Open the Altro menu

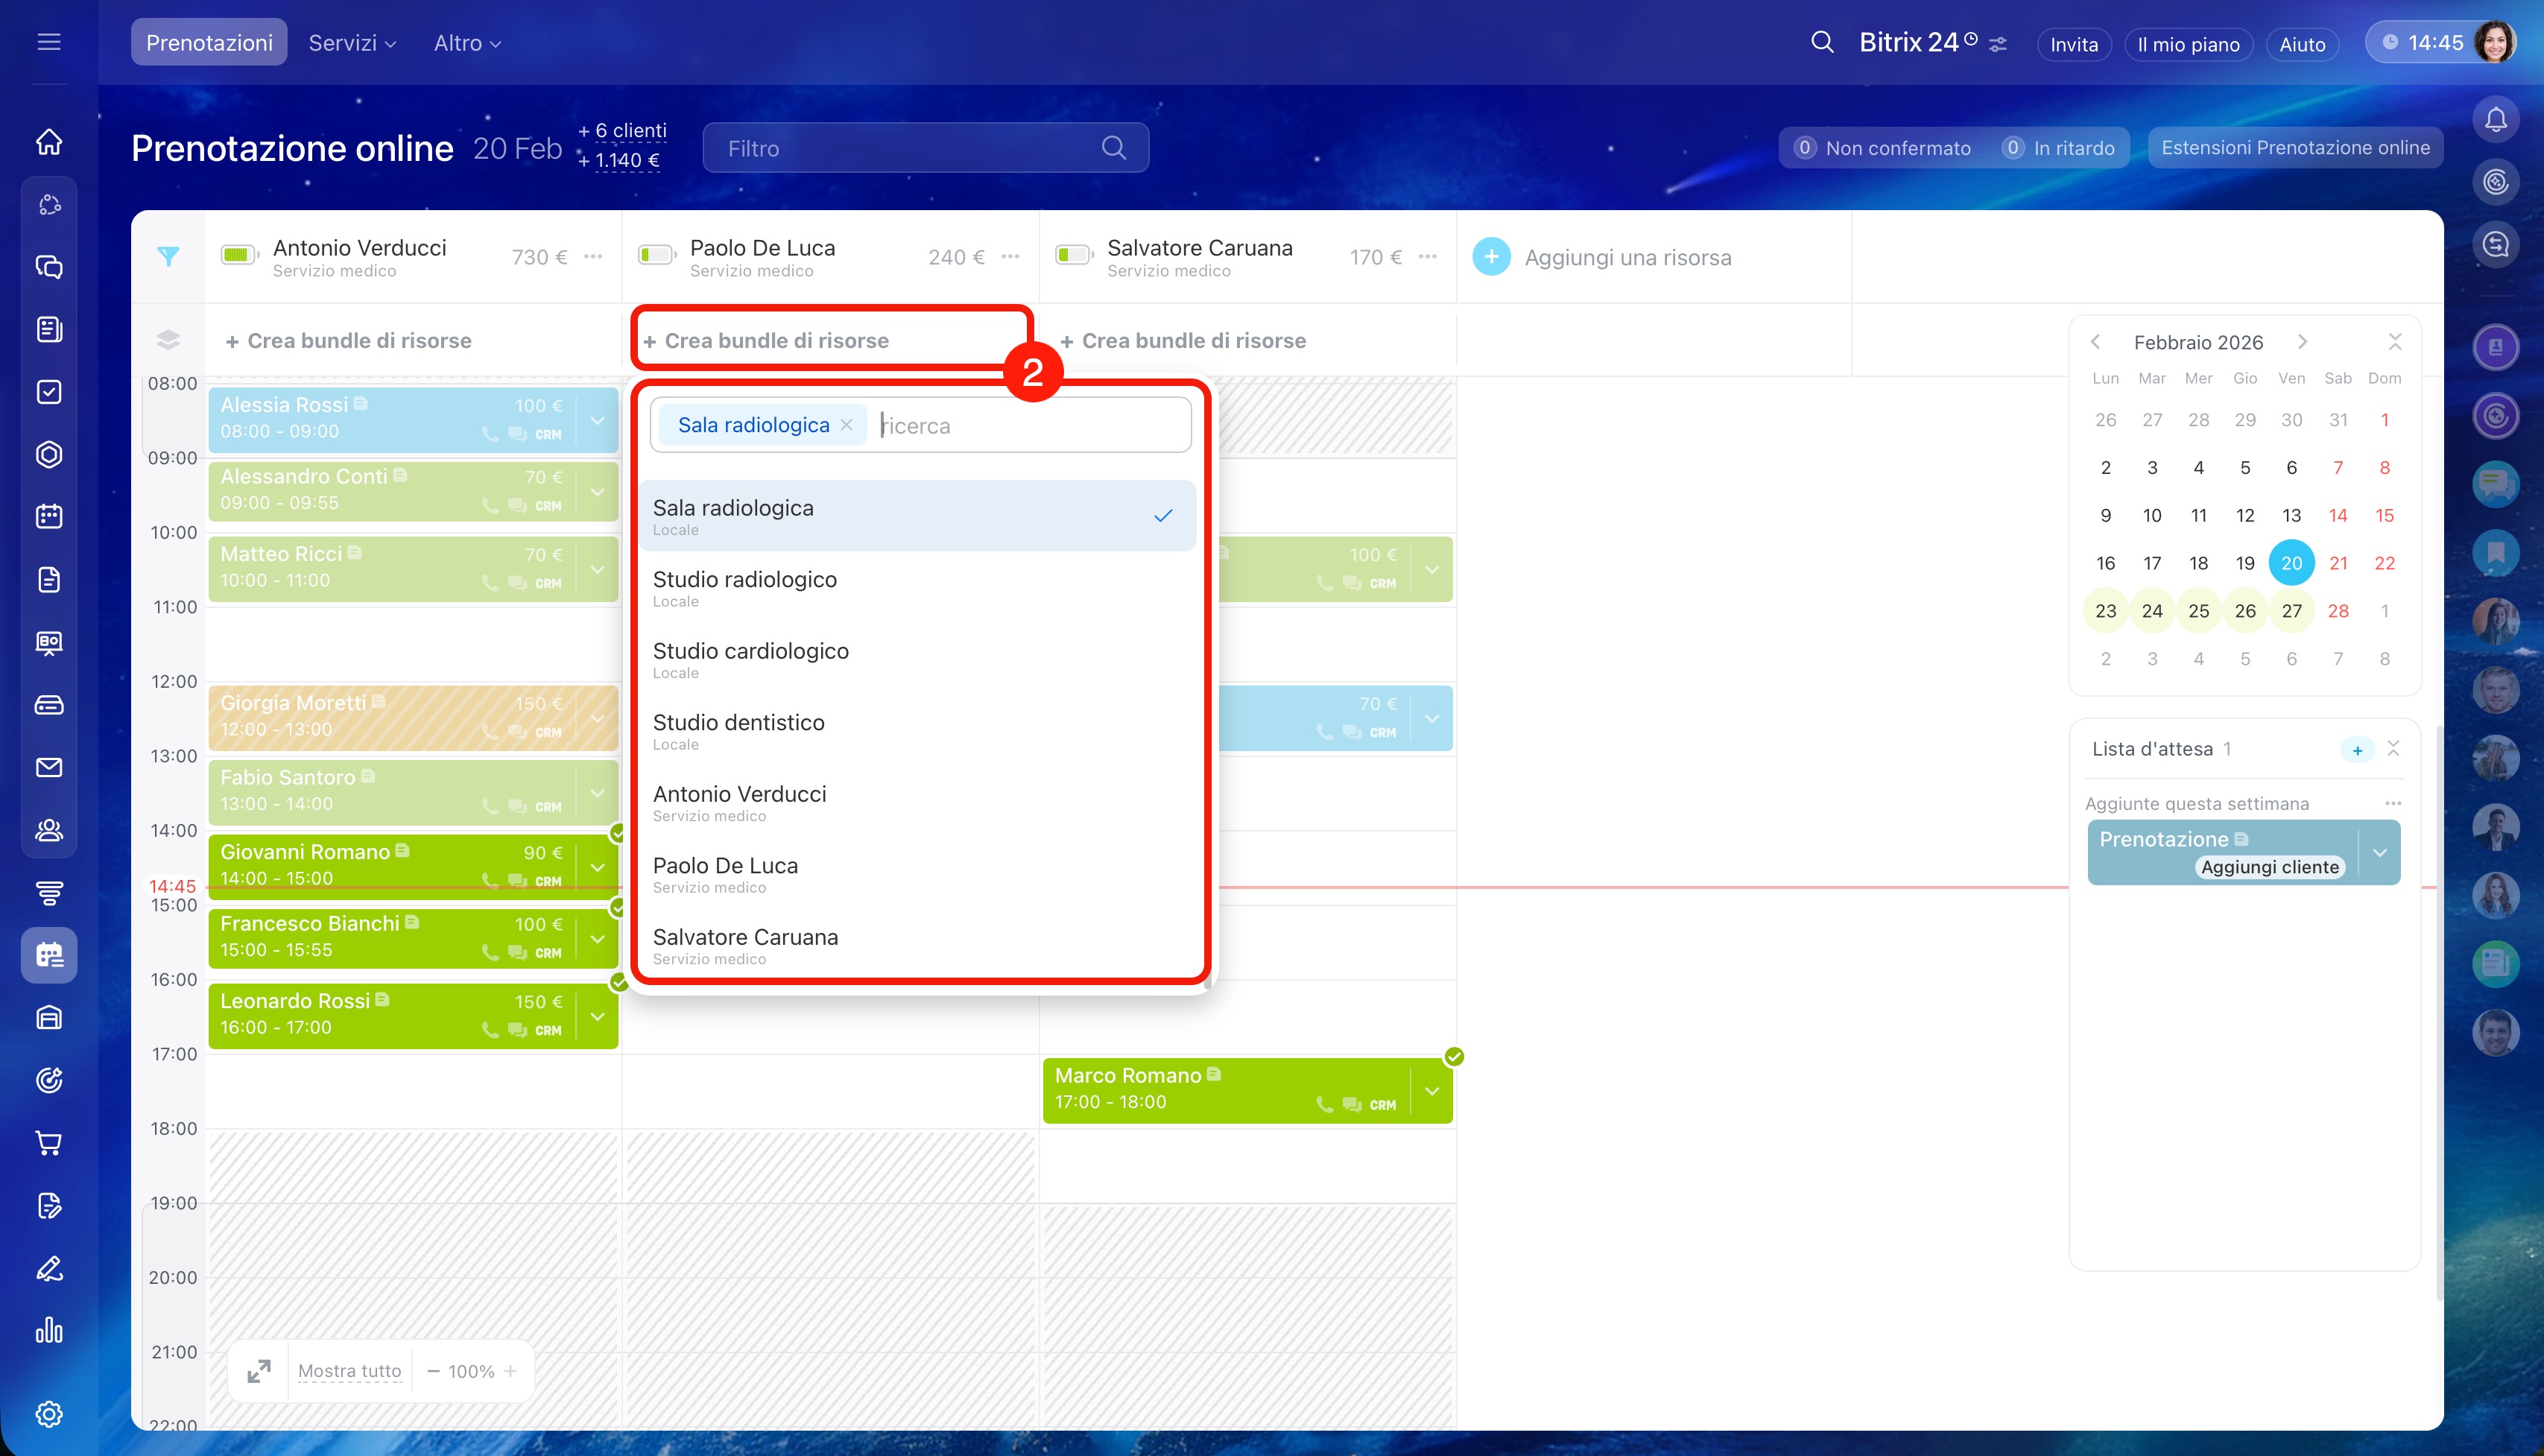coord(467,43)
